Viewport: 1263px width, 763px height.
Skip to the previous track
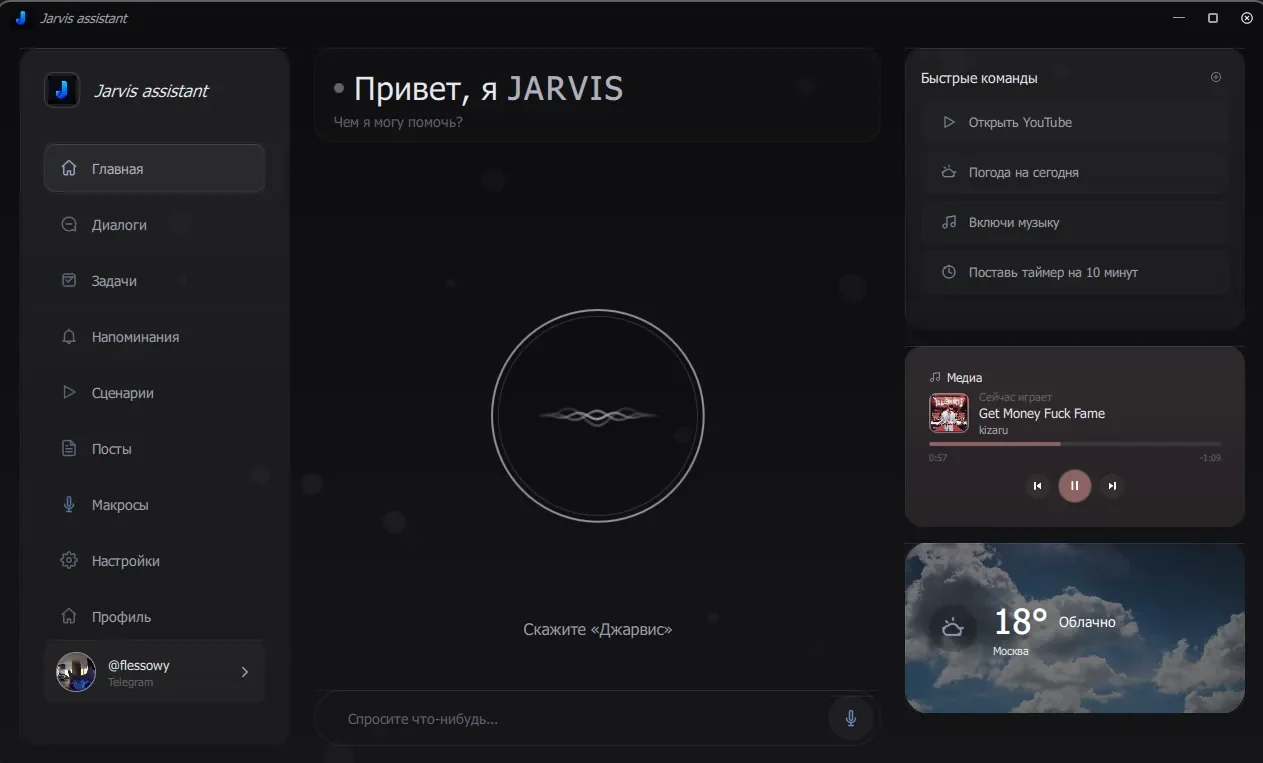point(1037,486)
